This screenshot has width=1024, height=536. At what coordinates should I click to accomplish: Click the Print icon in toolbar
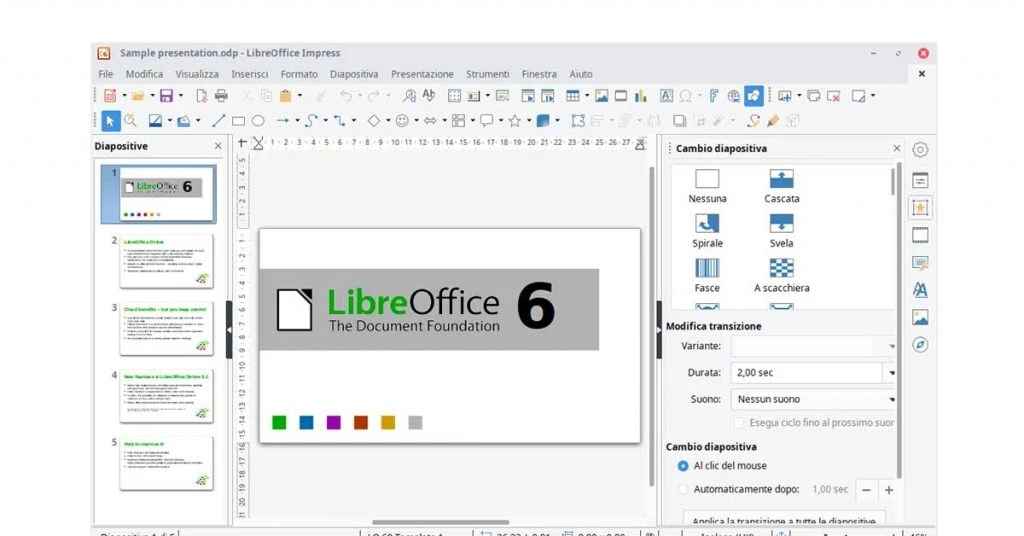(221, 96)
